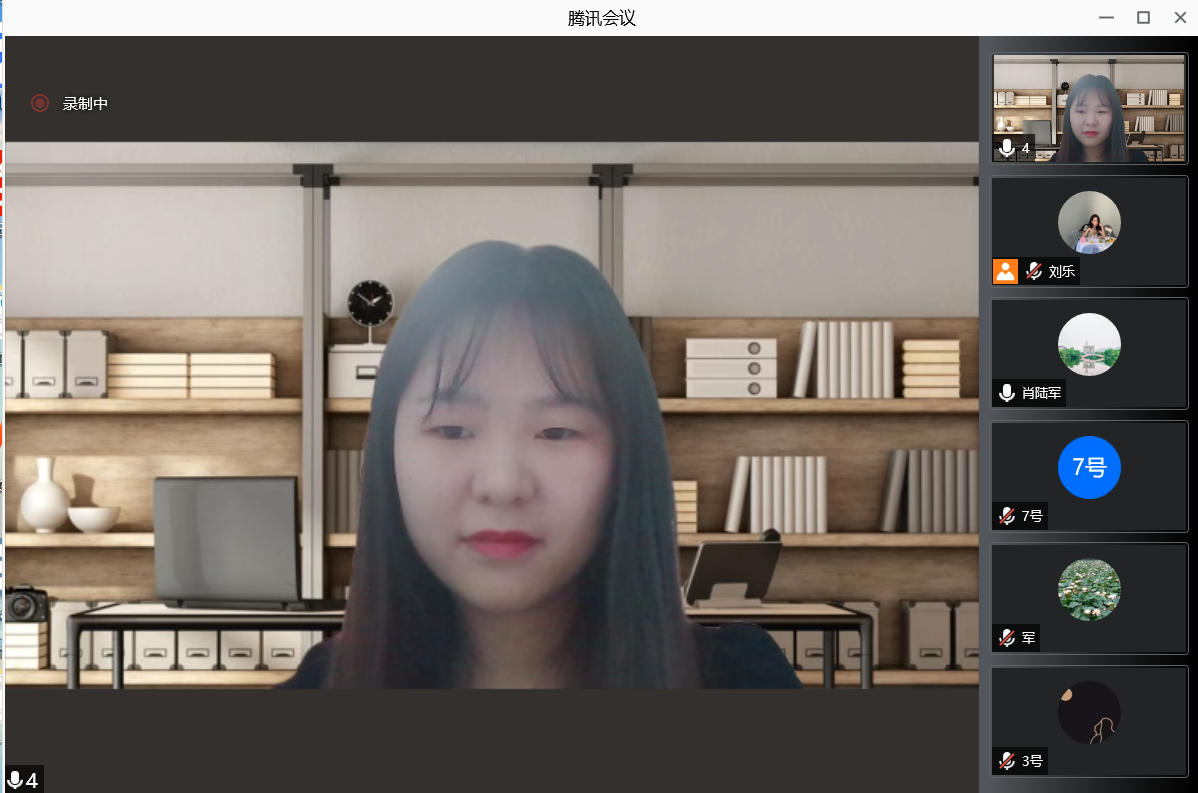
Task: Select the video thumbnail of participant 4
Action: (x=1089, y=108)
